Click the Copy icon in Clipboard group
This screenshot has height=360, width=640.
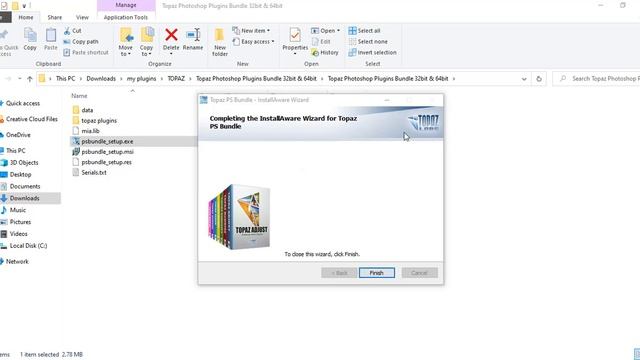tap(30, 39)
